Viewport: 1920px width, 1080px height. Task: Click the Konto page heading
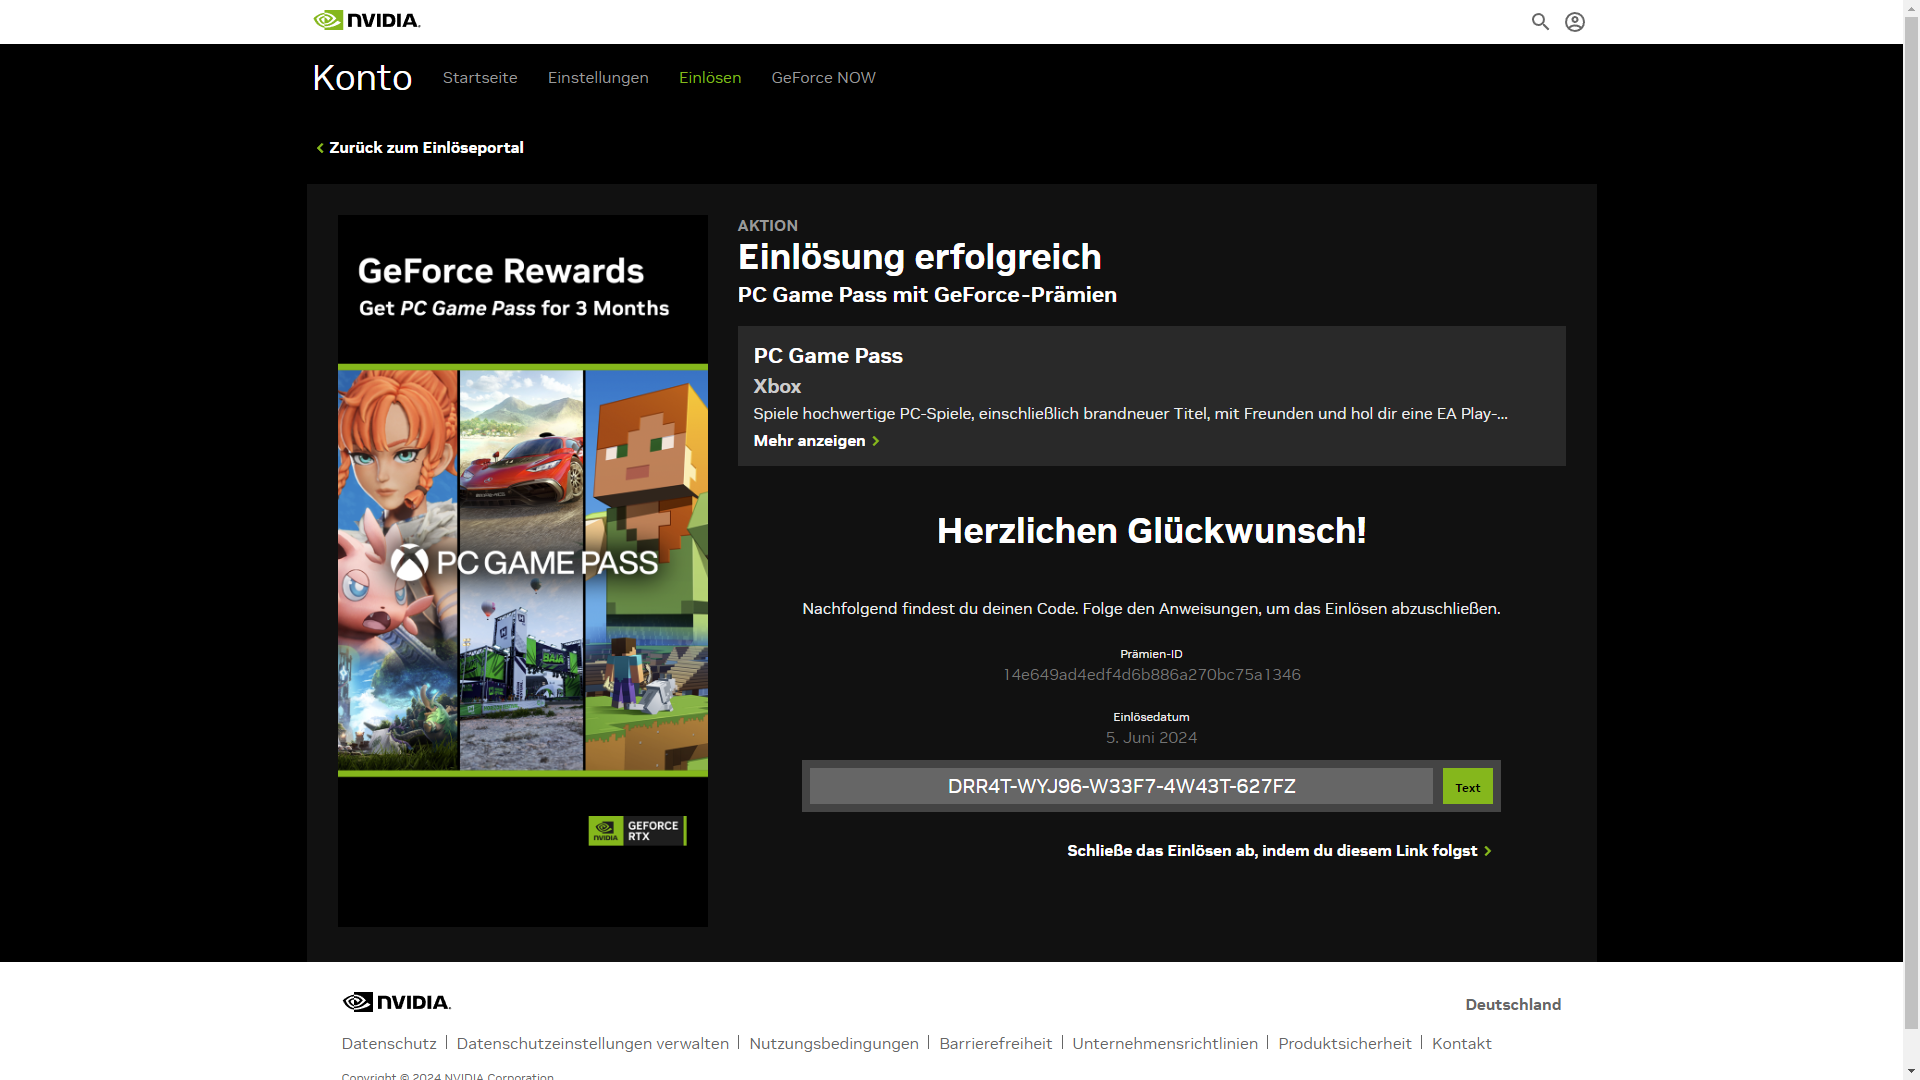point(362,78)
